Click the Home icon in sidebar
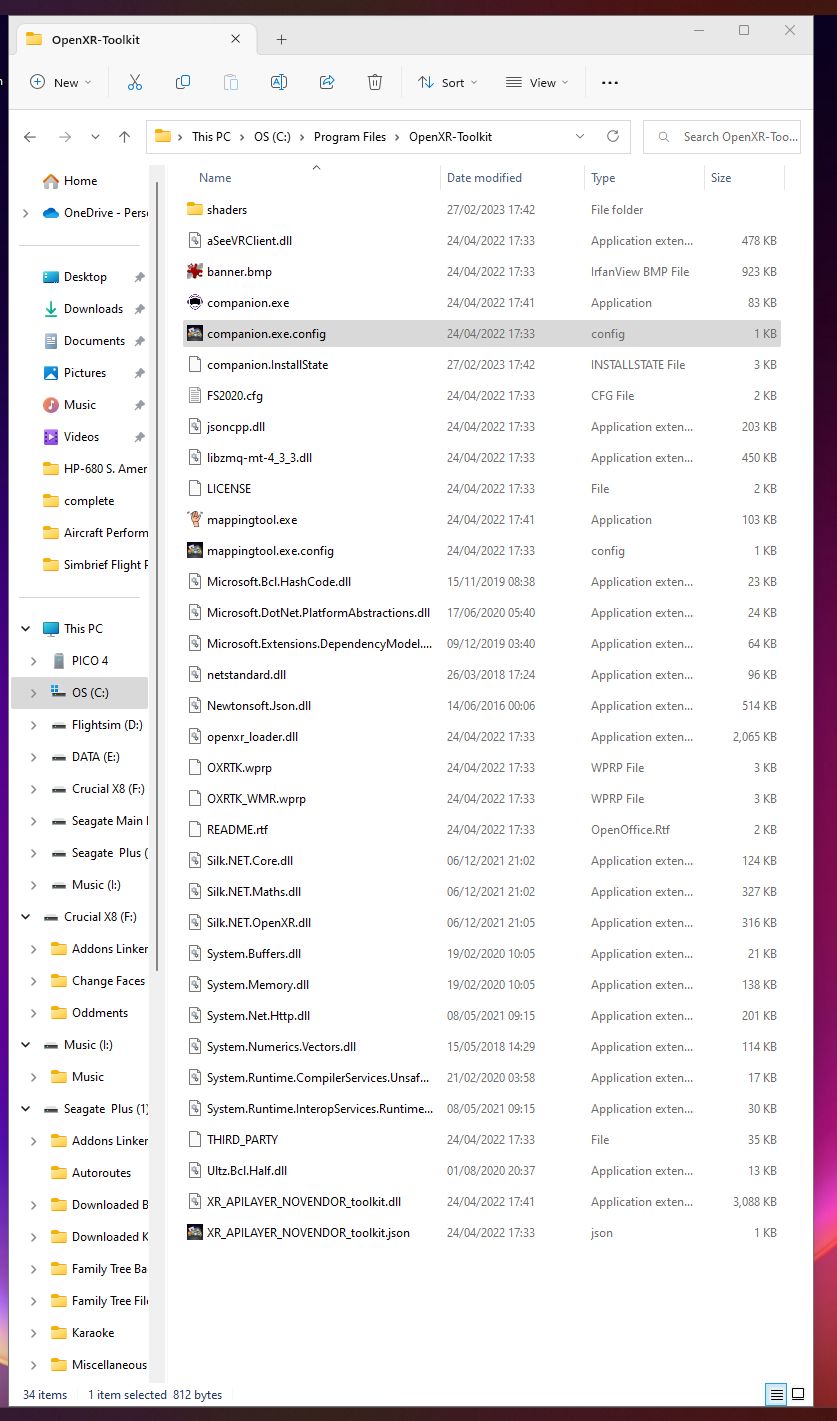The width and height of the screenshot is (837, 1421). tap(51, 181)
